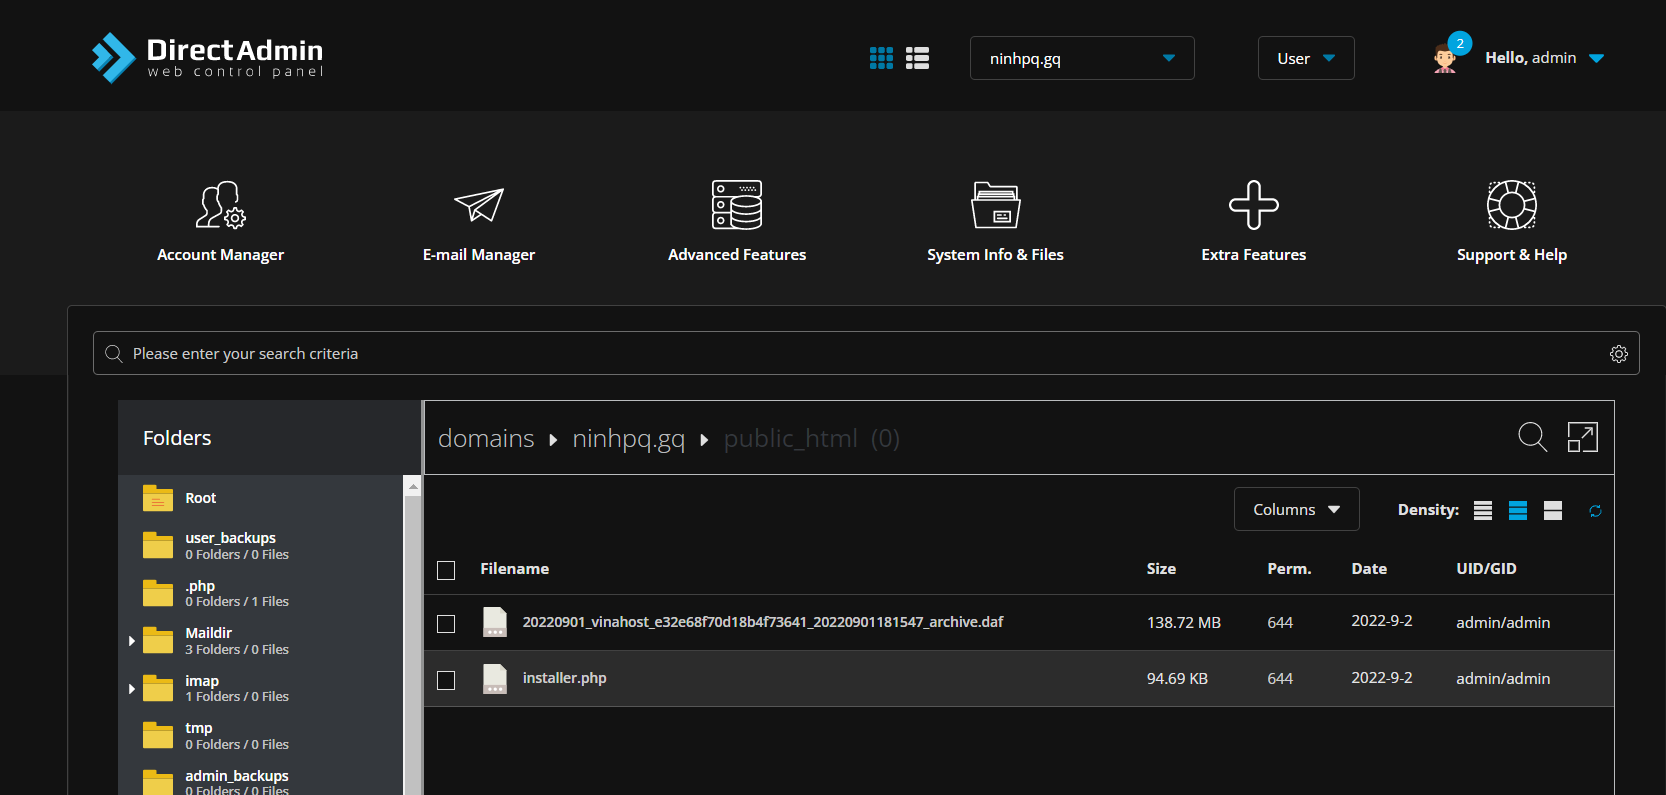Switch to the list view layout
The image size is (1666, 795).
point(917,58)
